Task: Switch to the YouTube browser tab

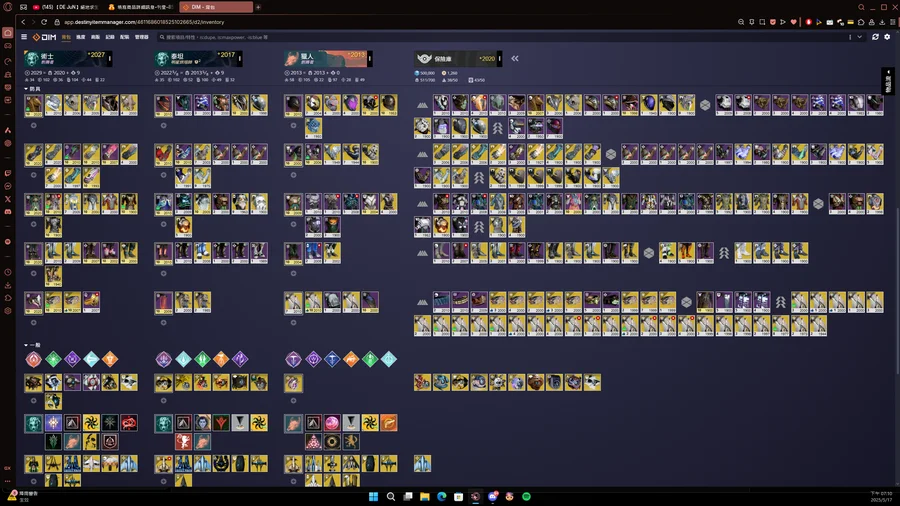Action: 67,7
